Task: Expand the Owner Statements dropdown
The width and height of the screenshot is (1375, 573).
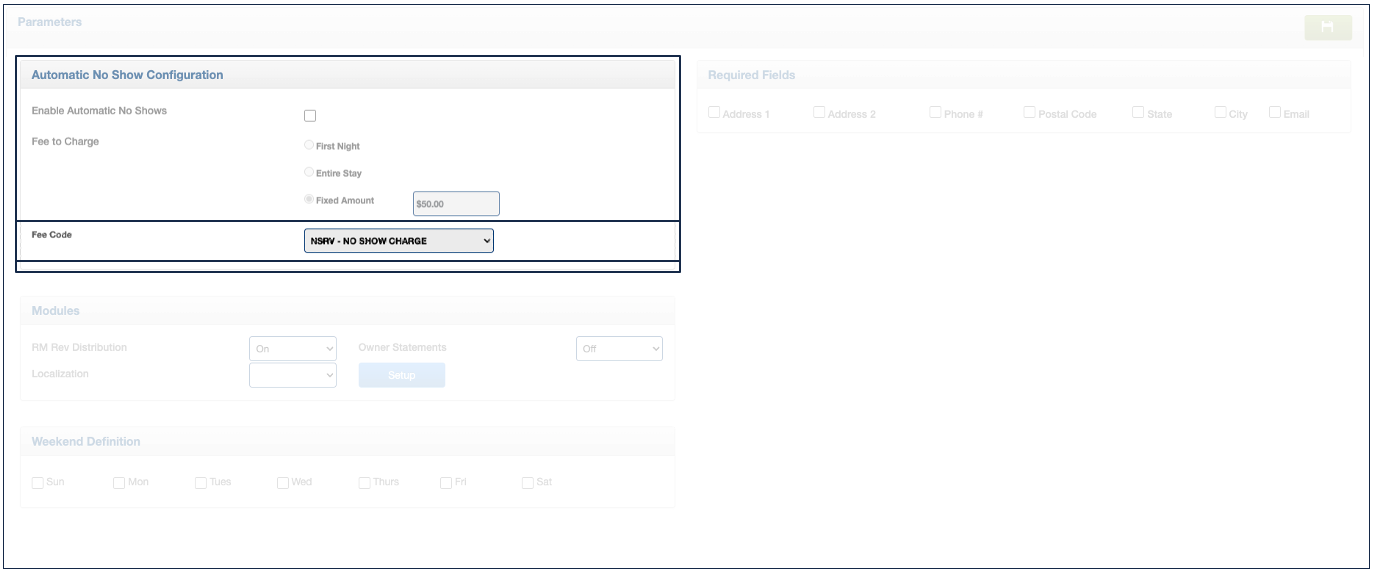Action: [618, 348]
